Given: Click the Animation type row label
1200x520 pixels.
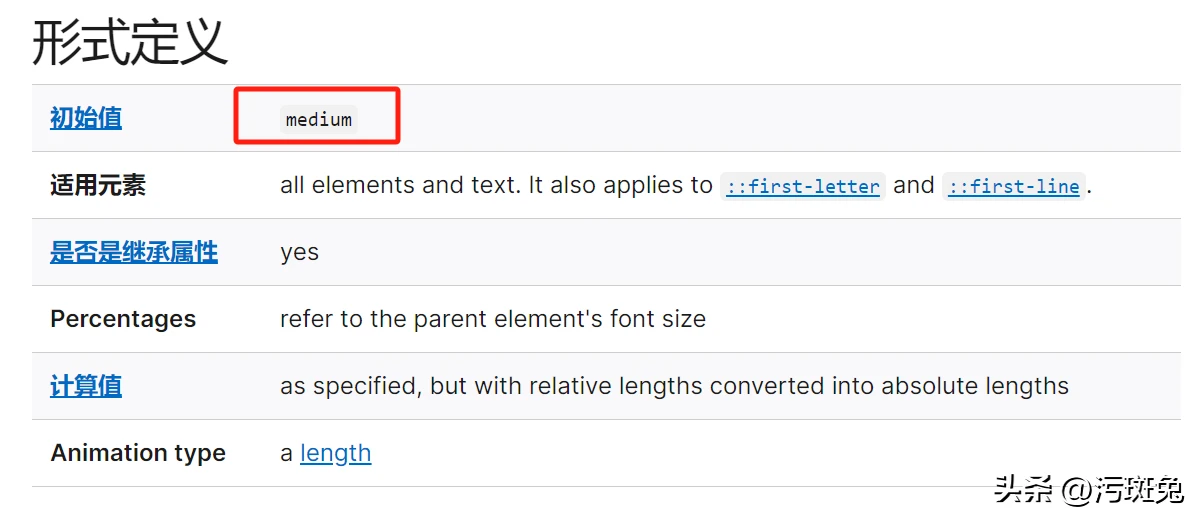Looking at the screenshot, I should click(x=138, y=453).
